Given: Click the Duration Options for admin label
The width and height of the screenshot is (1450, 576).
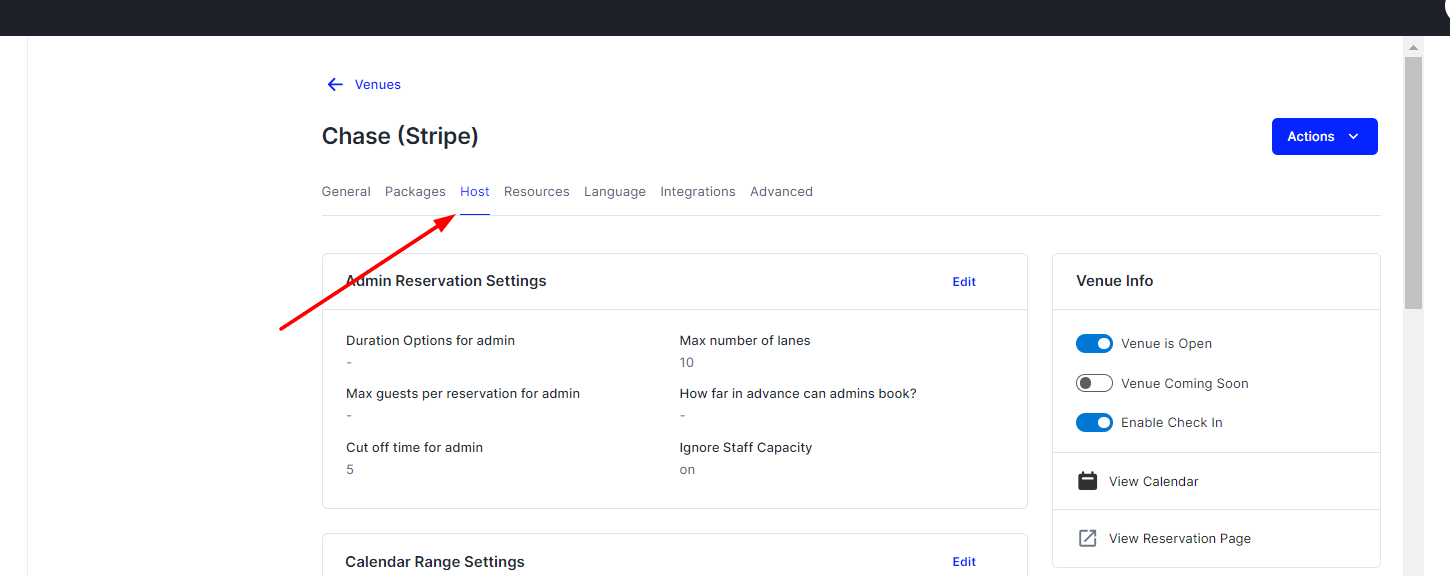Looking at the screenshot, I should click(x=430, y=341).
